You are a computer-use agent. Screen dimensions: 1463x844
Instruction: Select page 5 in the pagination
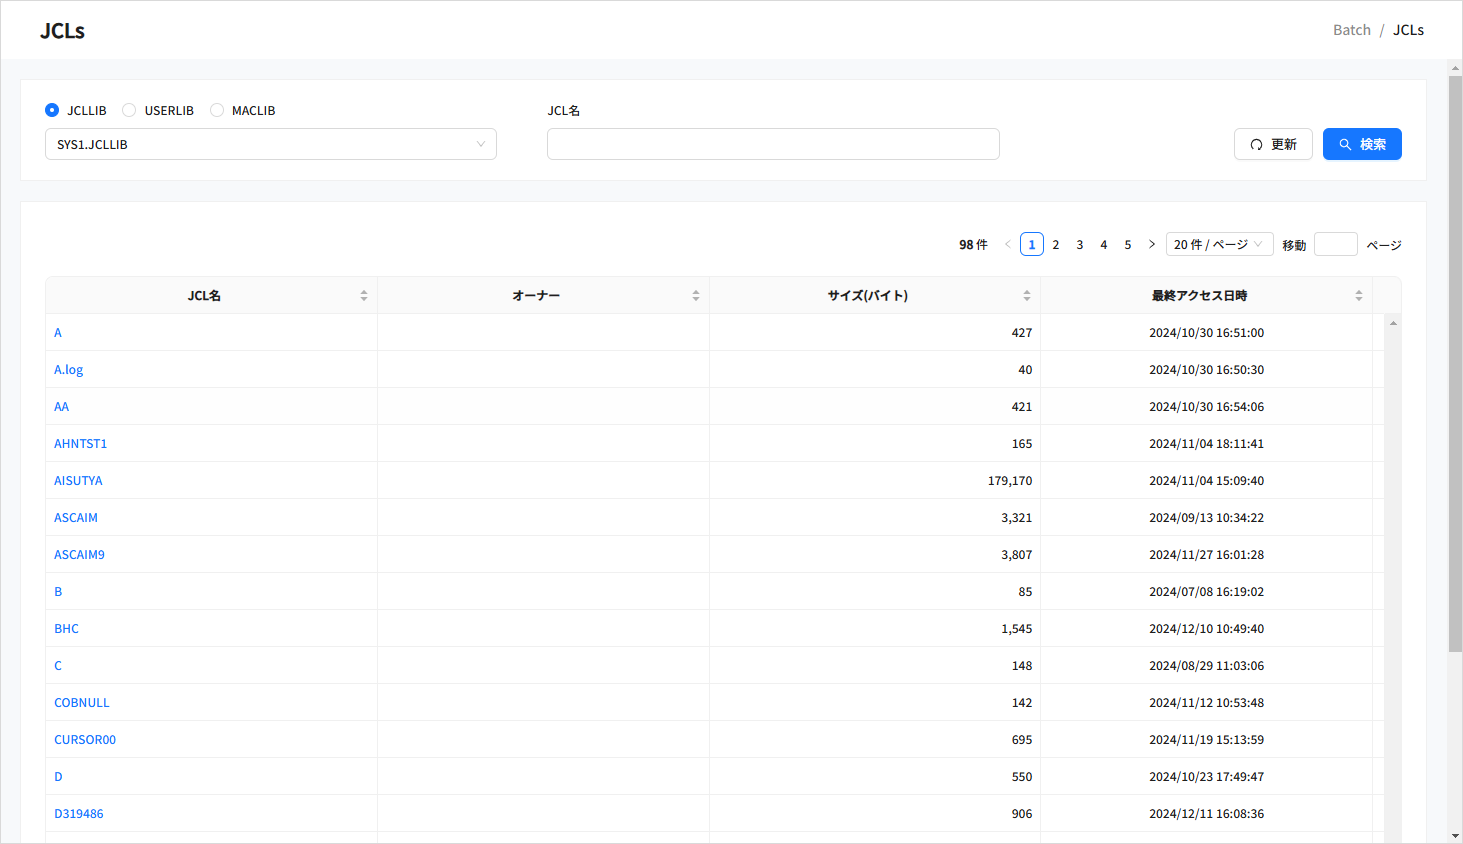1128,245
